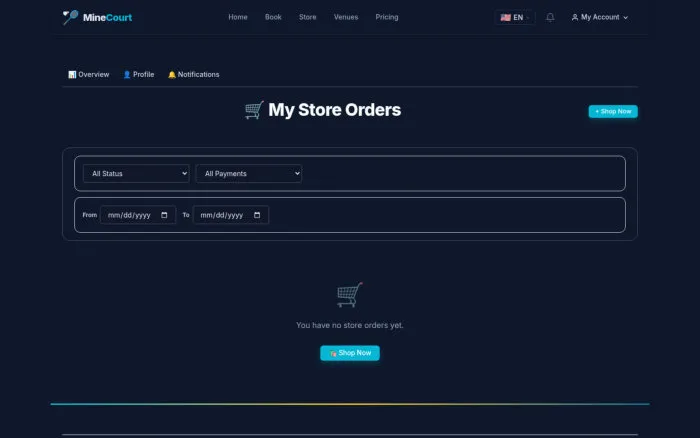Viewport: 700px width, 438px height.
Task: Click the US flag language icon
Action: point(505,17)
